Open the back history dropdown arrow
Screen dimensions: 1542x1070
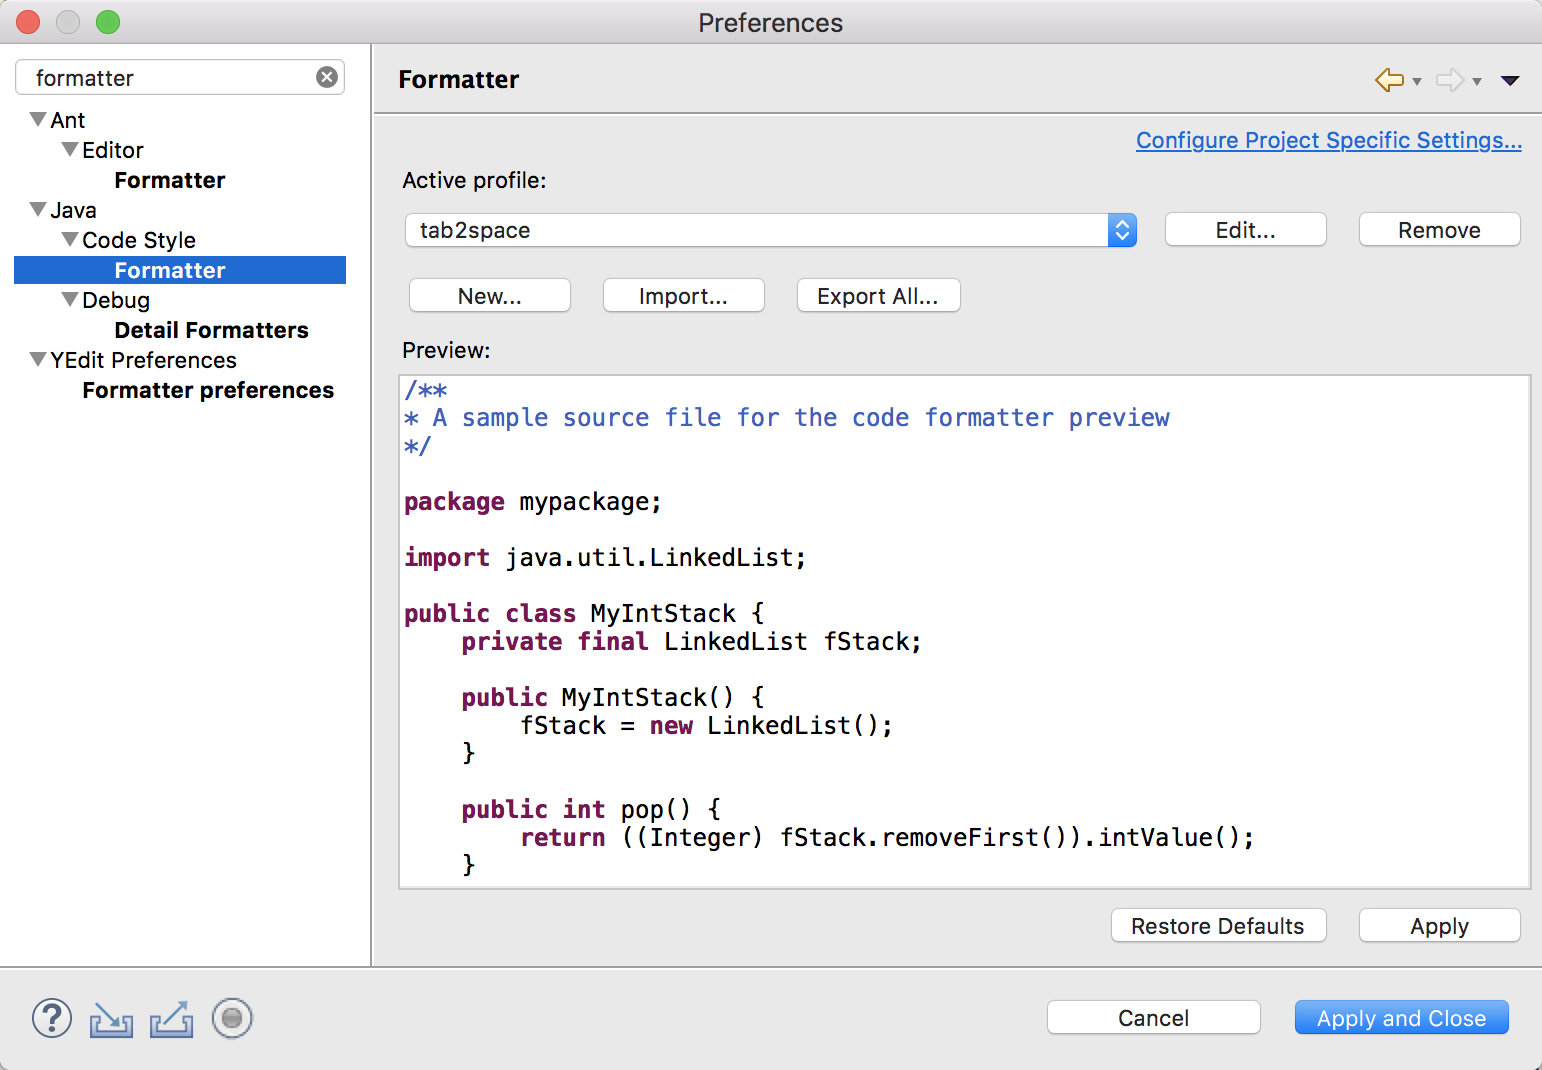point(1417,82)
